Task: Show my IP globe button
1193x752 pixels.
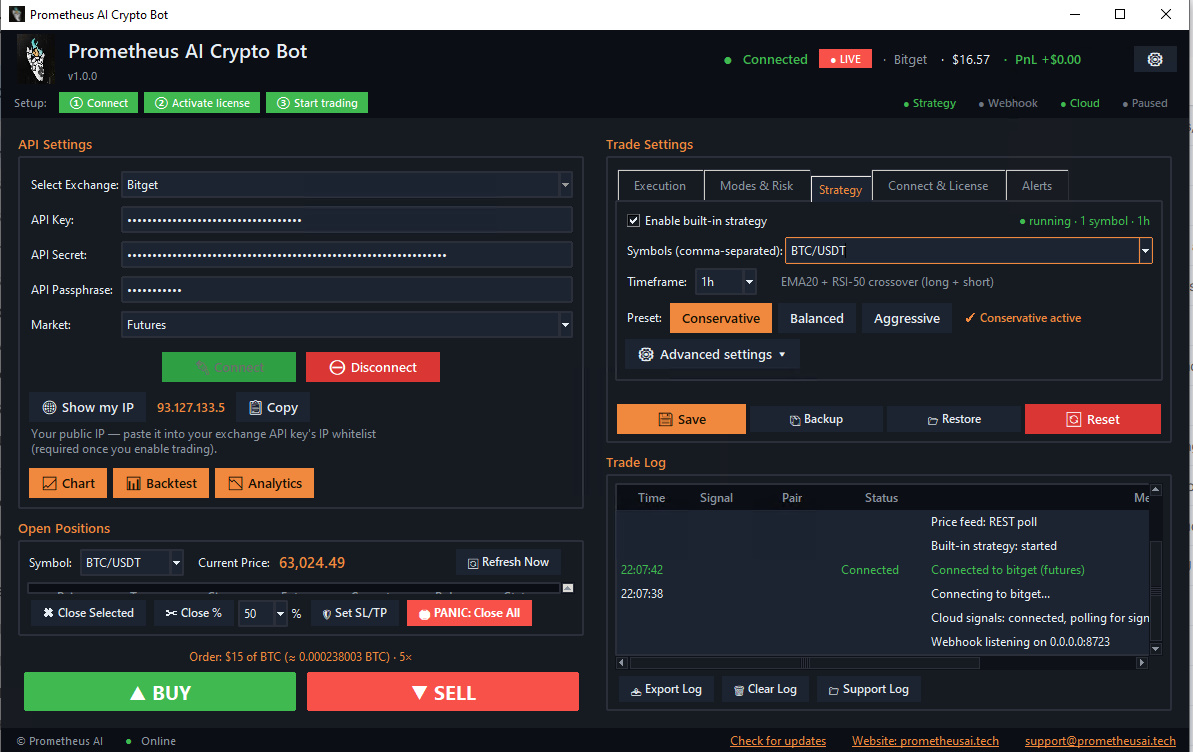Action: [x=88, y=407]
